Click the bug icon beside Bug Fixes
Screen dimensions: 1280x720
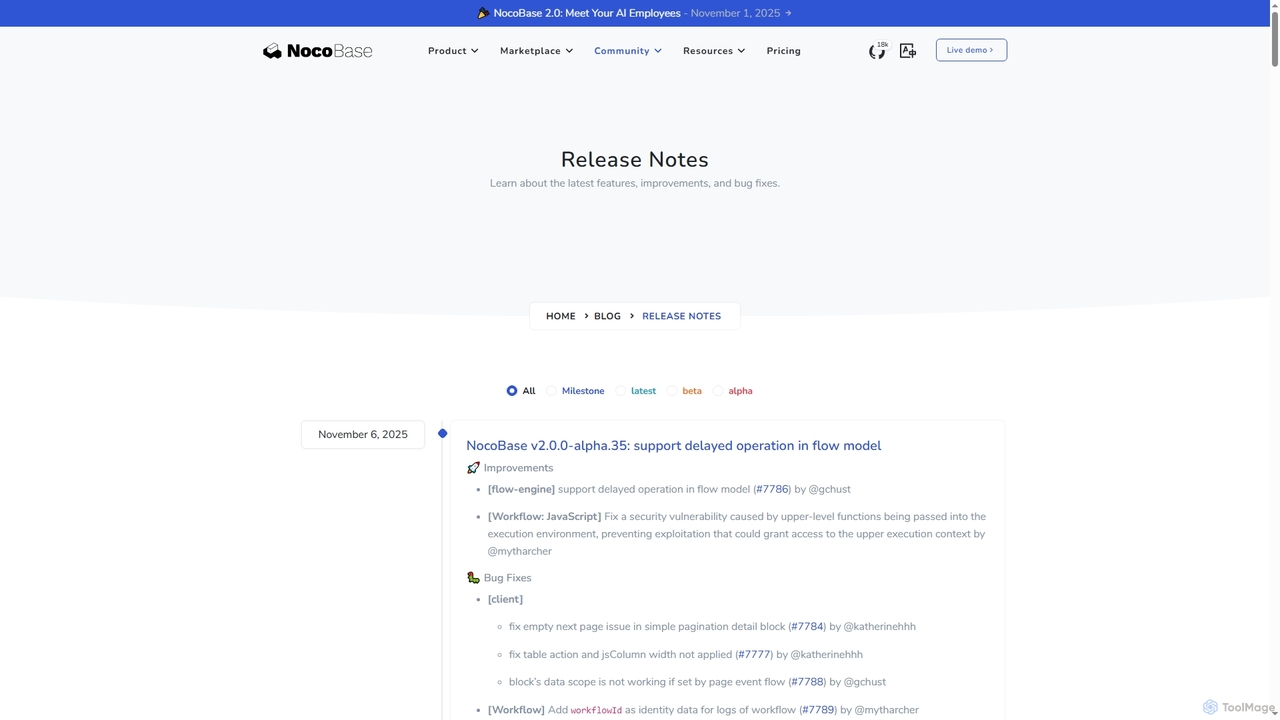click(x=473, y=578)
